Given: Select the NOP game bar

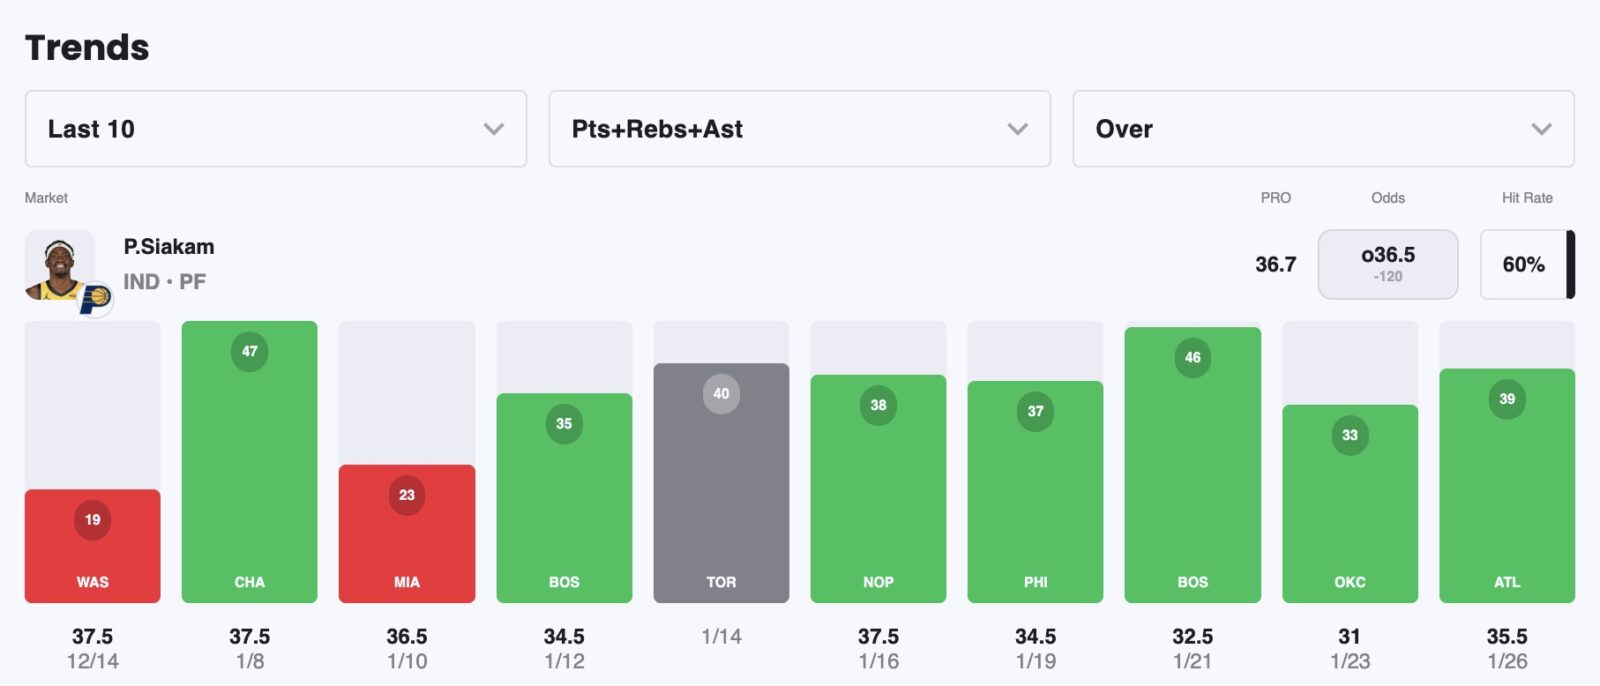Looking at the screenshot, I should click(878, 490).
